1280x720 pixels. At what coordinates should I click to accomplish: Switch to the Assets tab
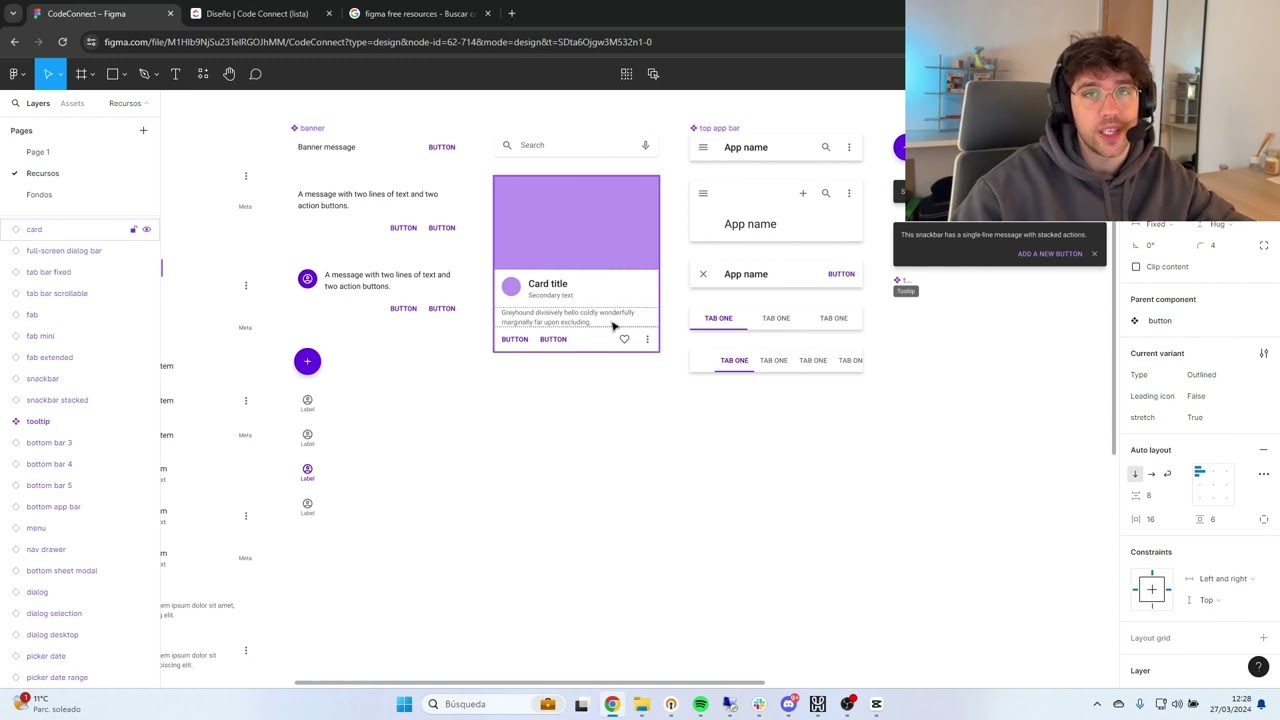click(x=72, y=103)
